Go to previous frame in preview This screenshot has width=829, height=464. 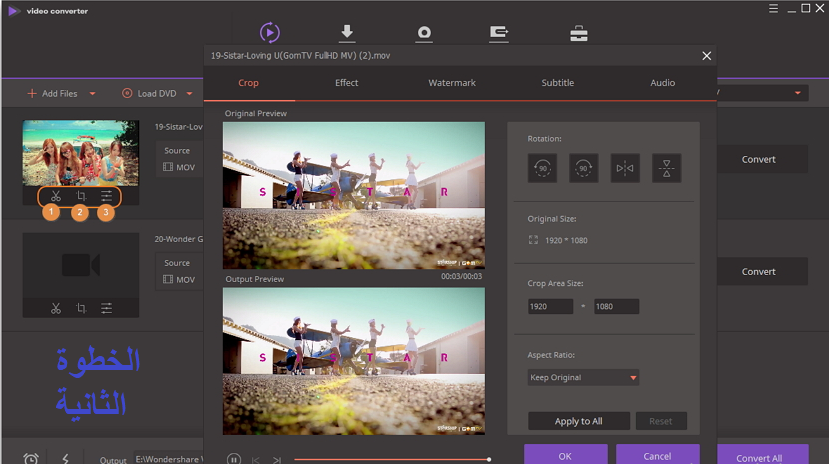point(256,460)
